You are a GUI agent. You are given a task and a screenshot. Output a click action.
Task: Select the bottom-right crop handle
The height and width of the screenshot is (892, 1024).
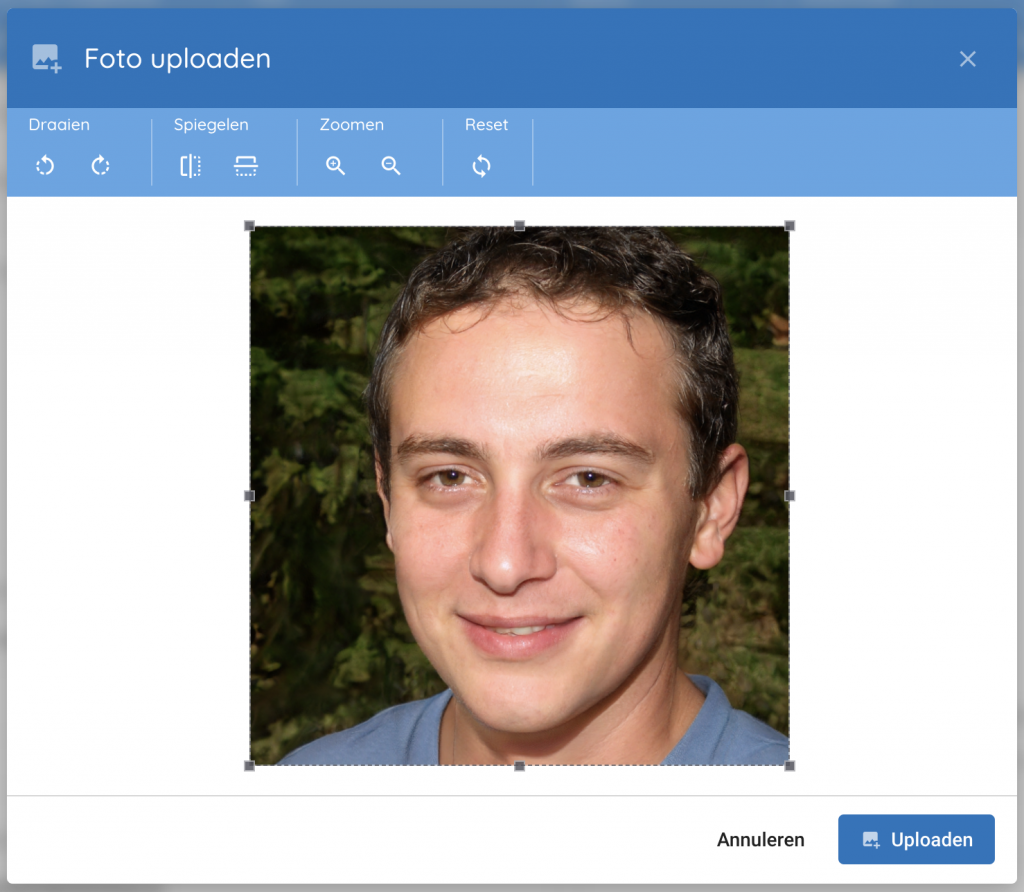pos(789,766)
